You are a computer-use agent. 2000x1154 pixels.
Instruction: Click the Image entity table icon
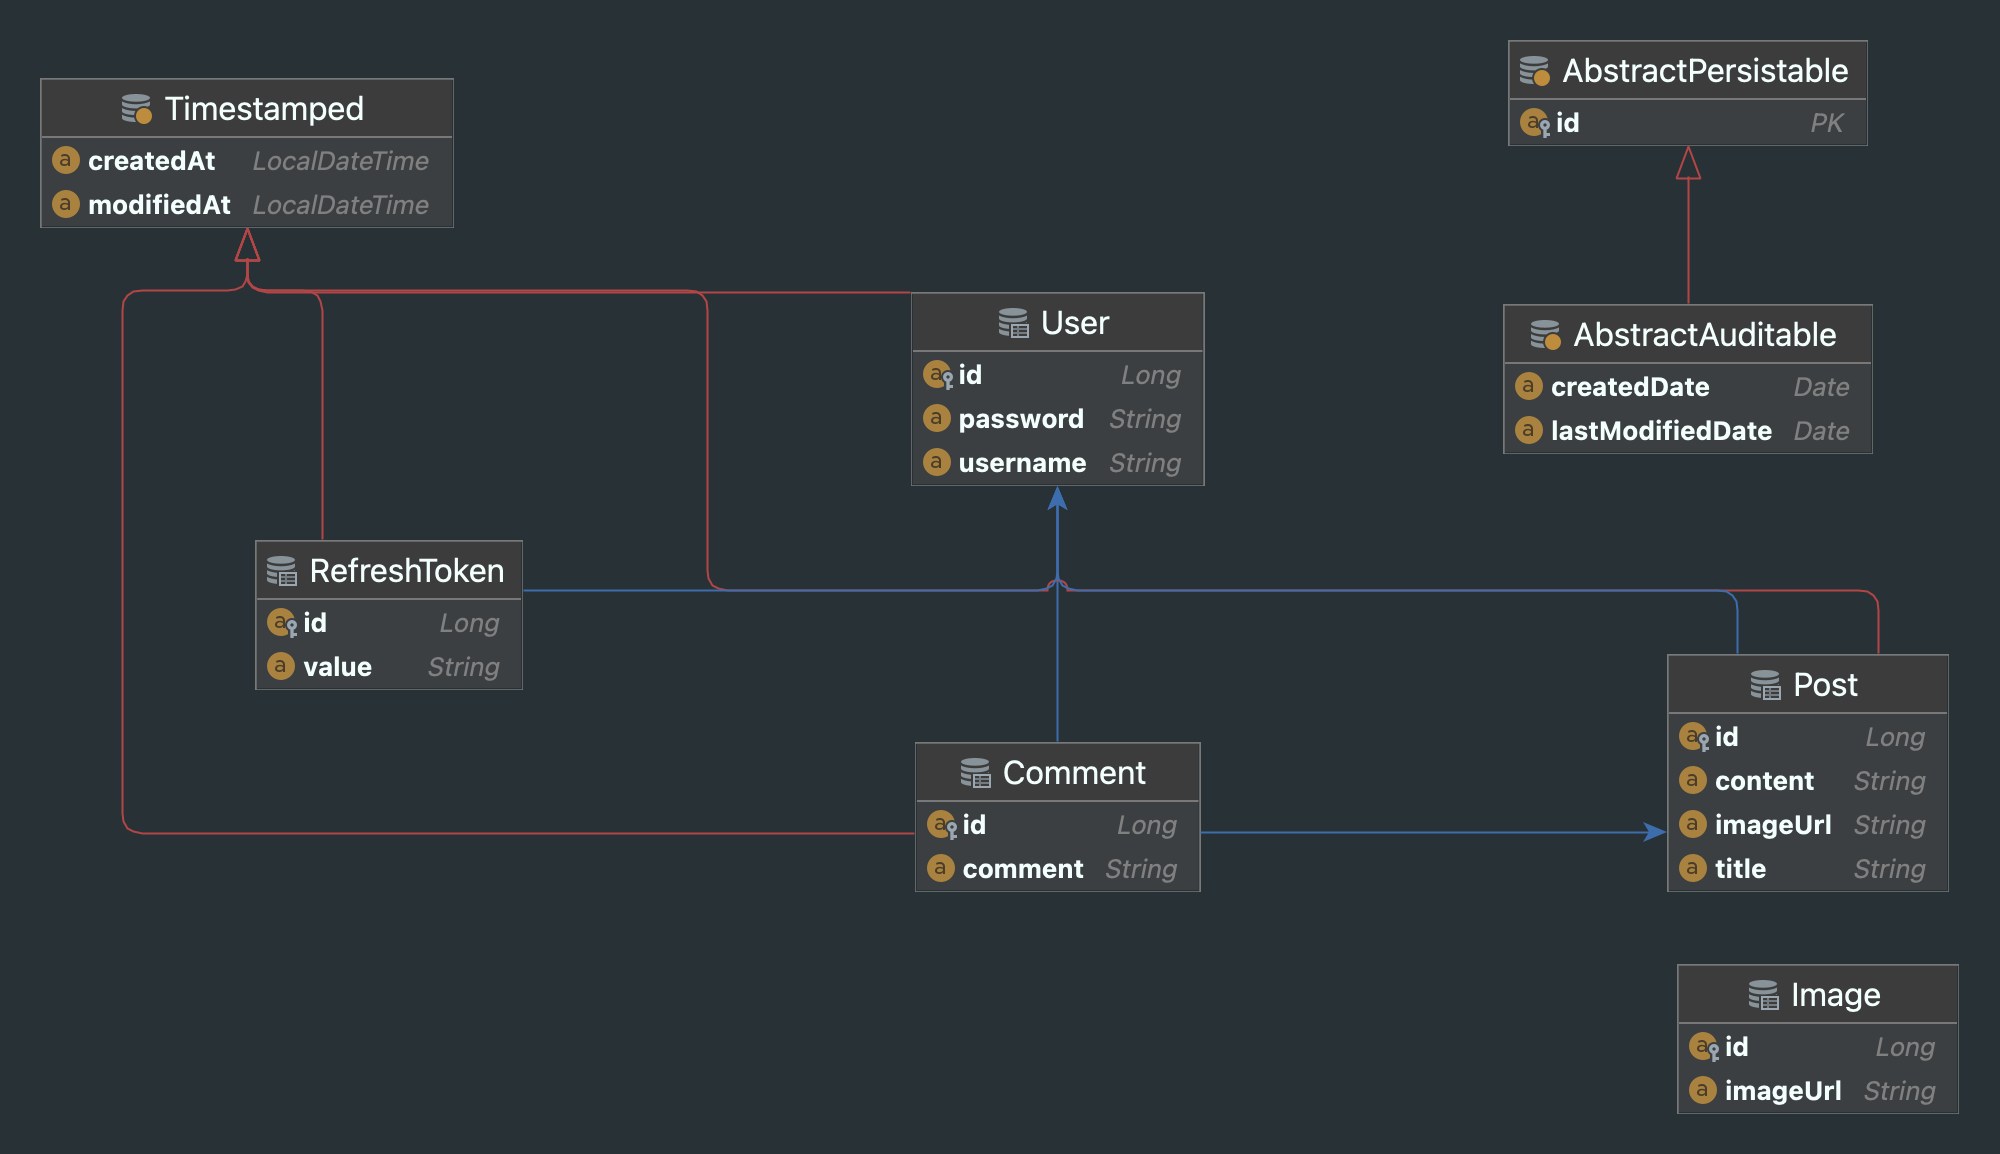coord(1763,995)
